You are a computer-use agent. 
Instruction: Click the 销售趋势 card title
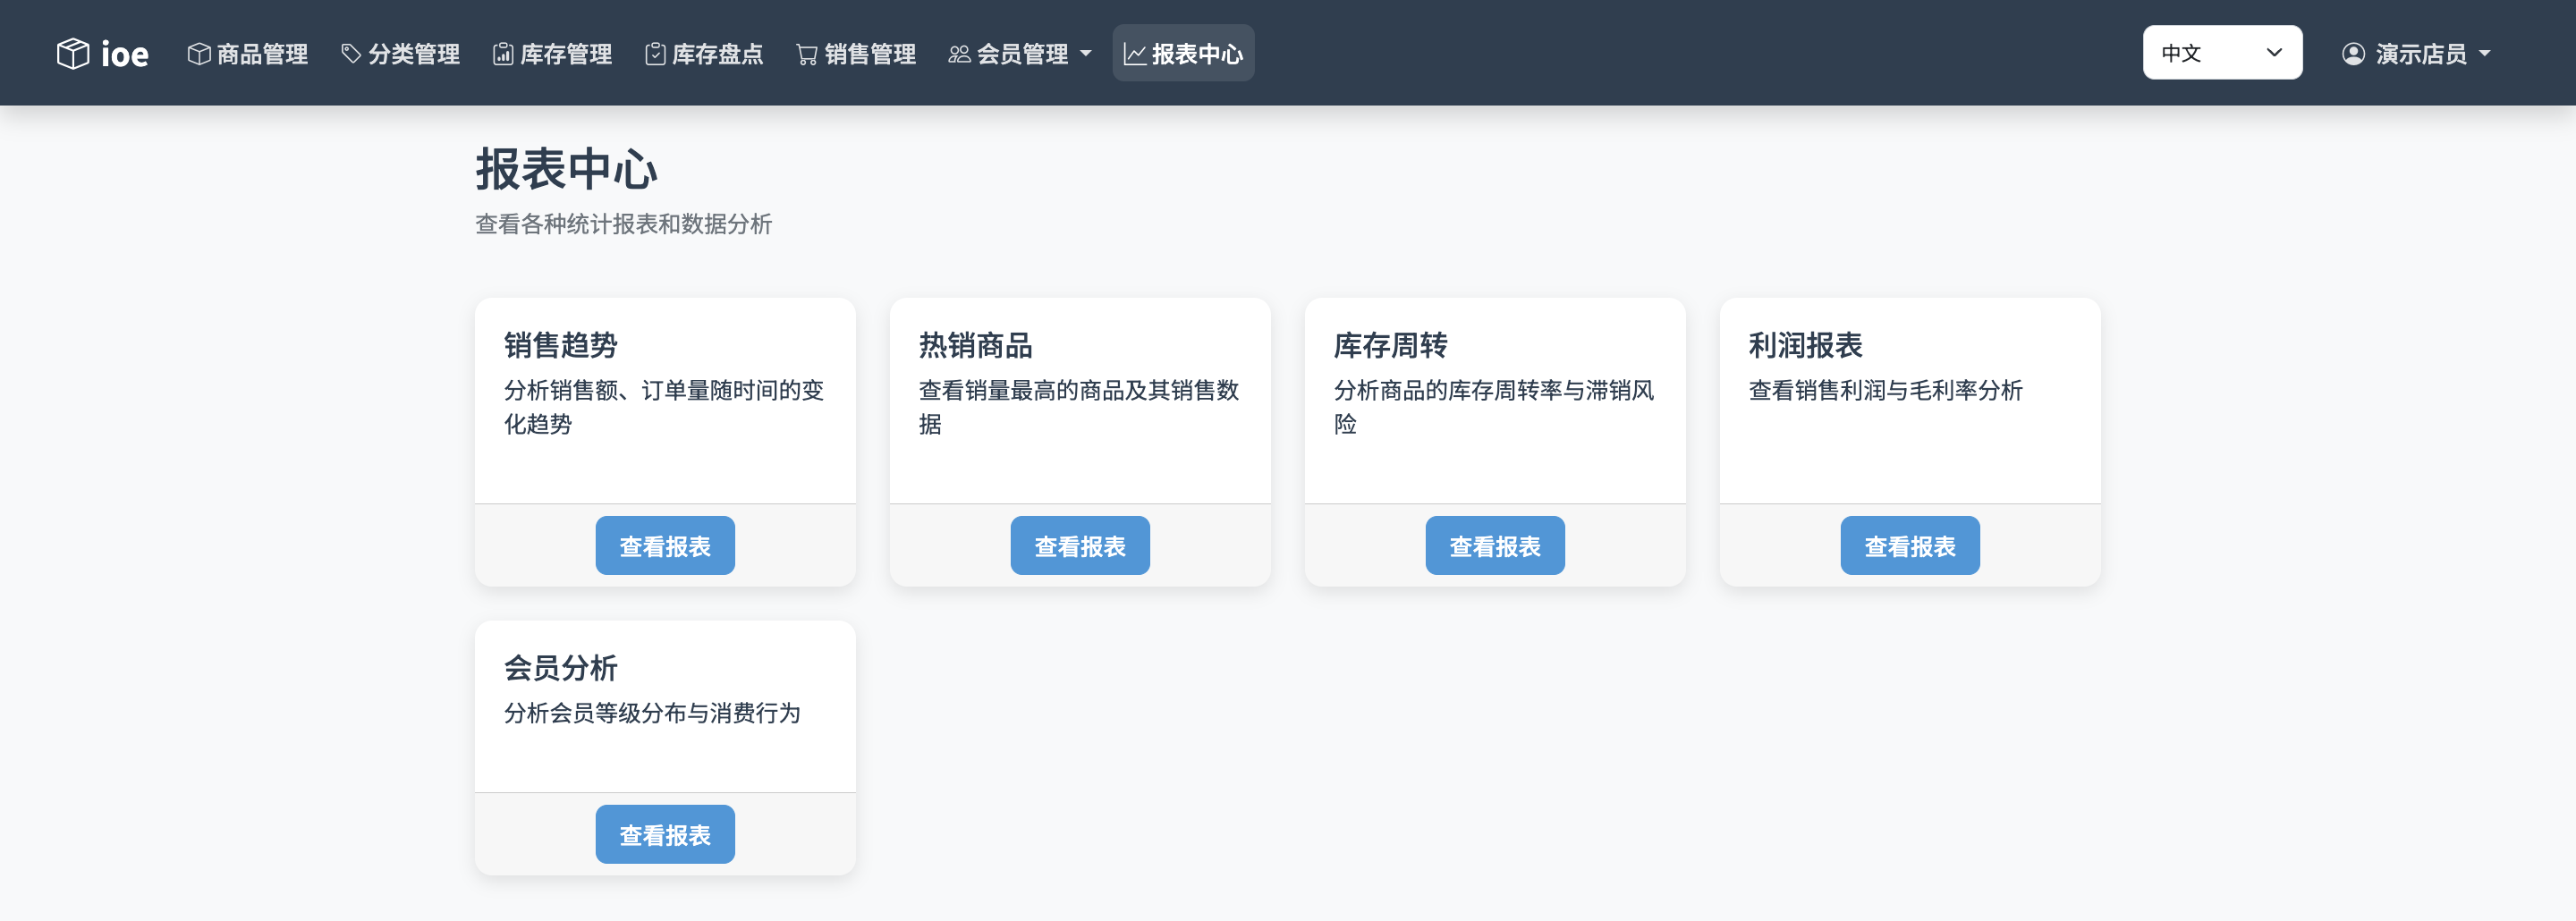[561, 345]
